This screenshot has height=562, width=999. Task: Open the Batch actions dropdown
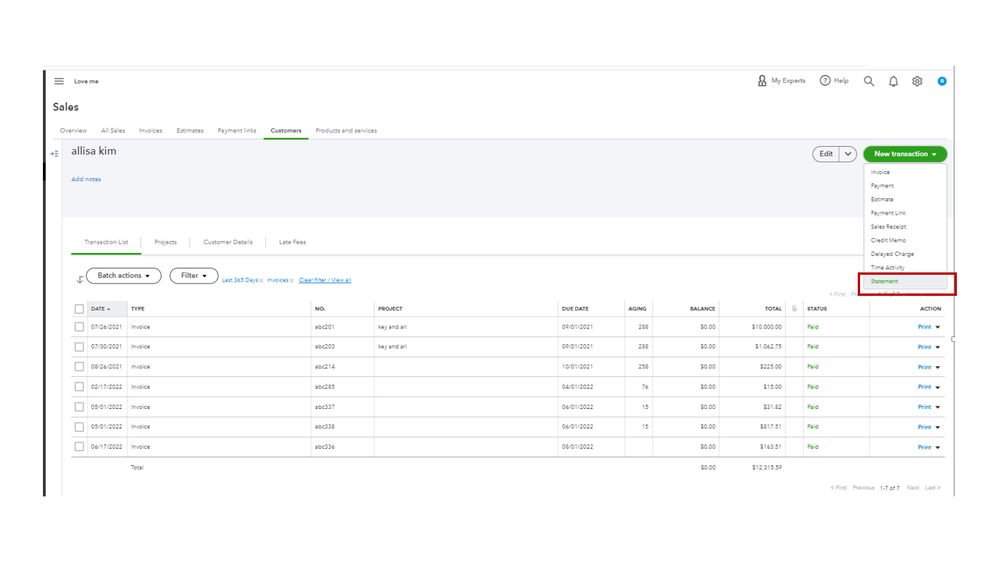124,276
